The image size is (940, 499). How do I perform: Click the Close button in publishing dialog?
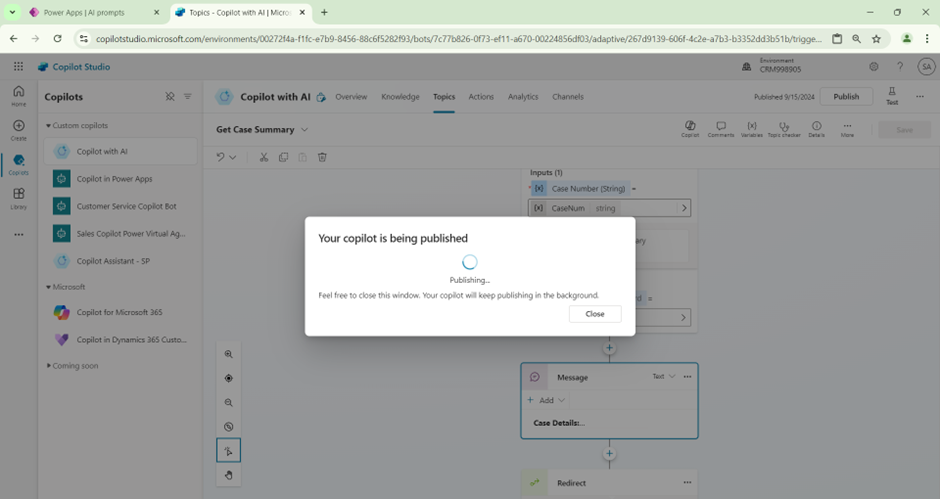[x=595, y=314]
